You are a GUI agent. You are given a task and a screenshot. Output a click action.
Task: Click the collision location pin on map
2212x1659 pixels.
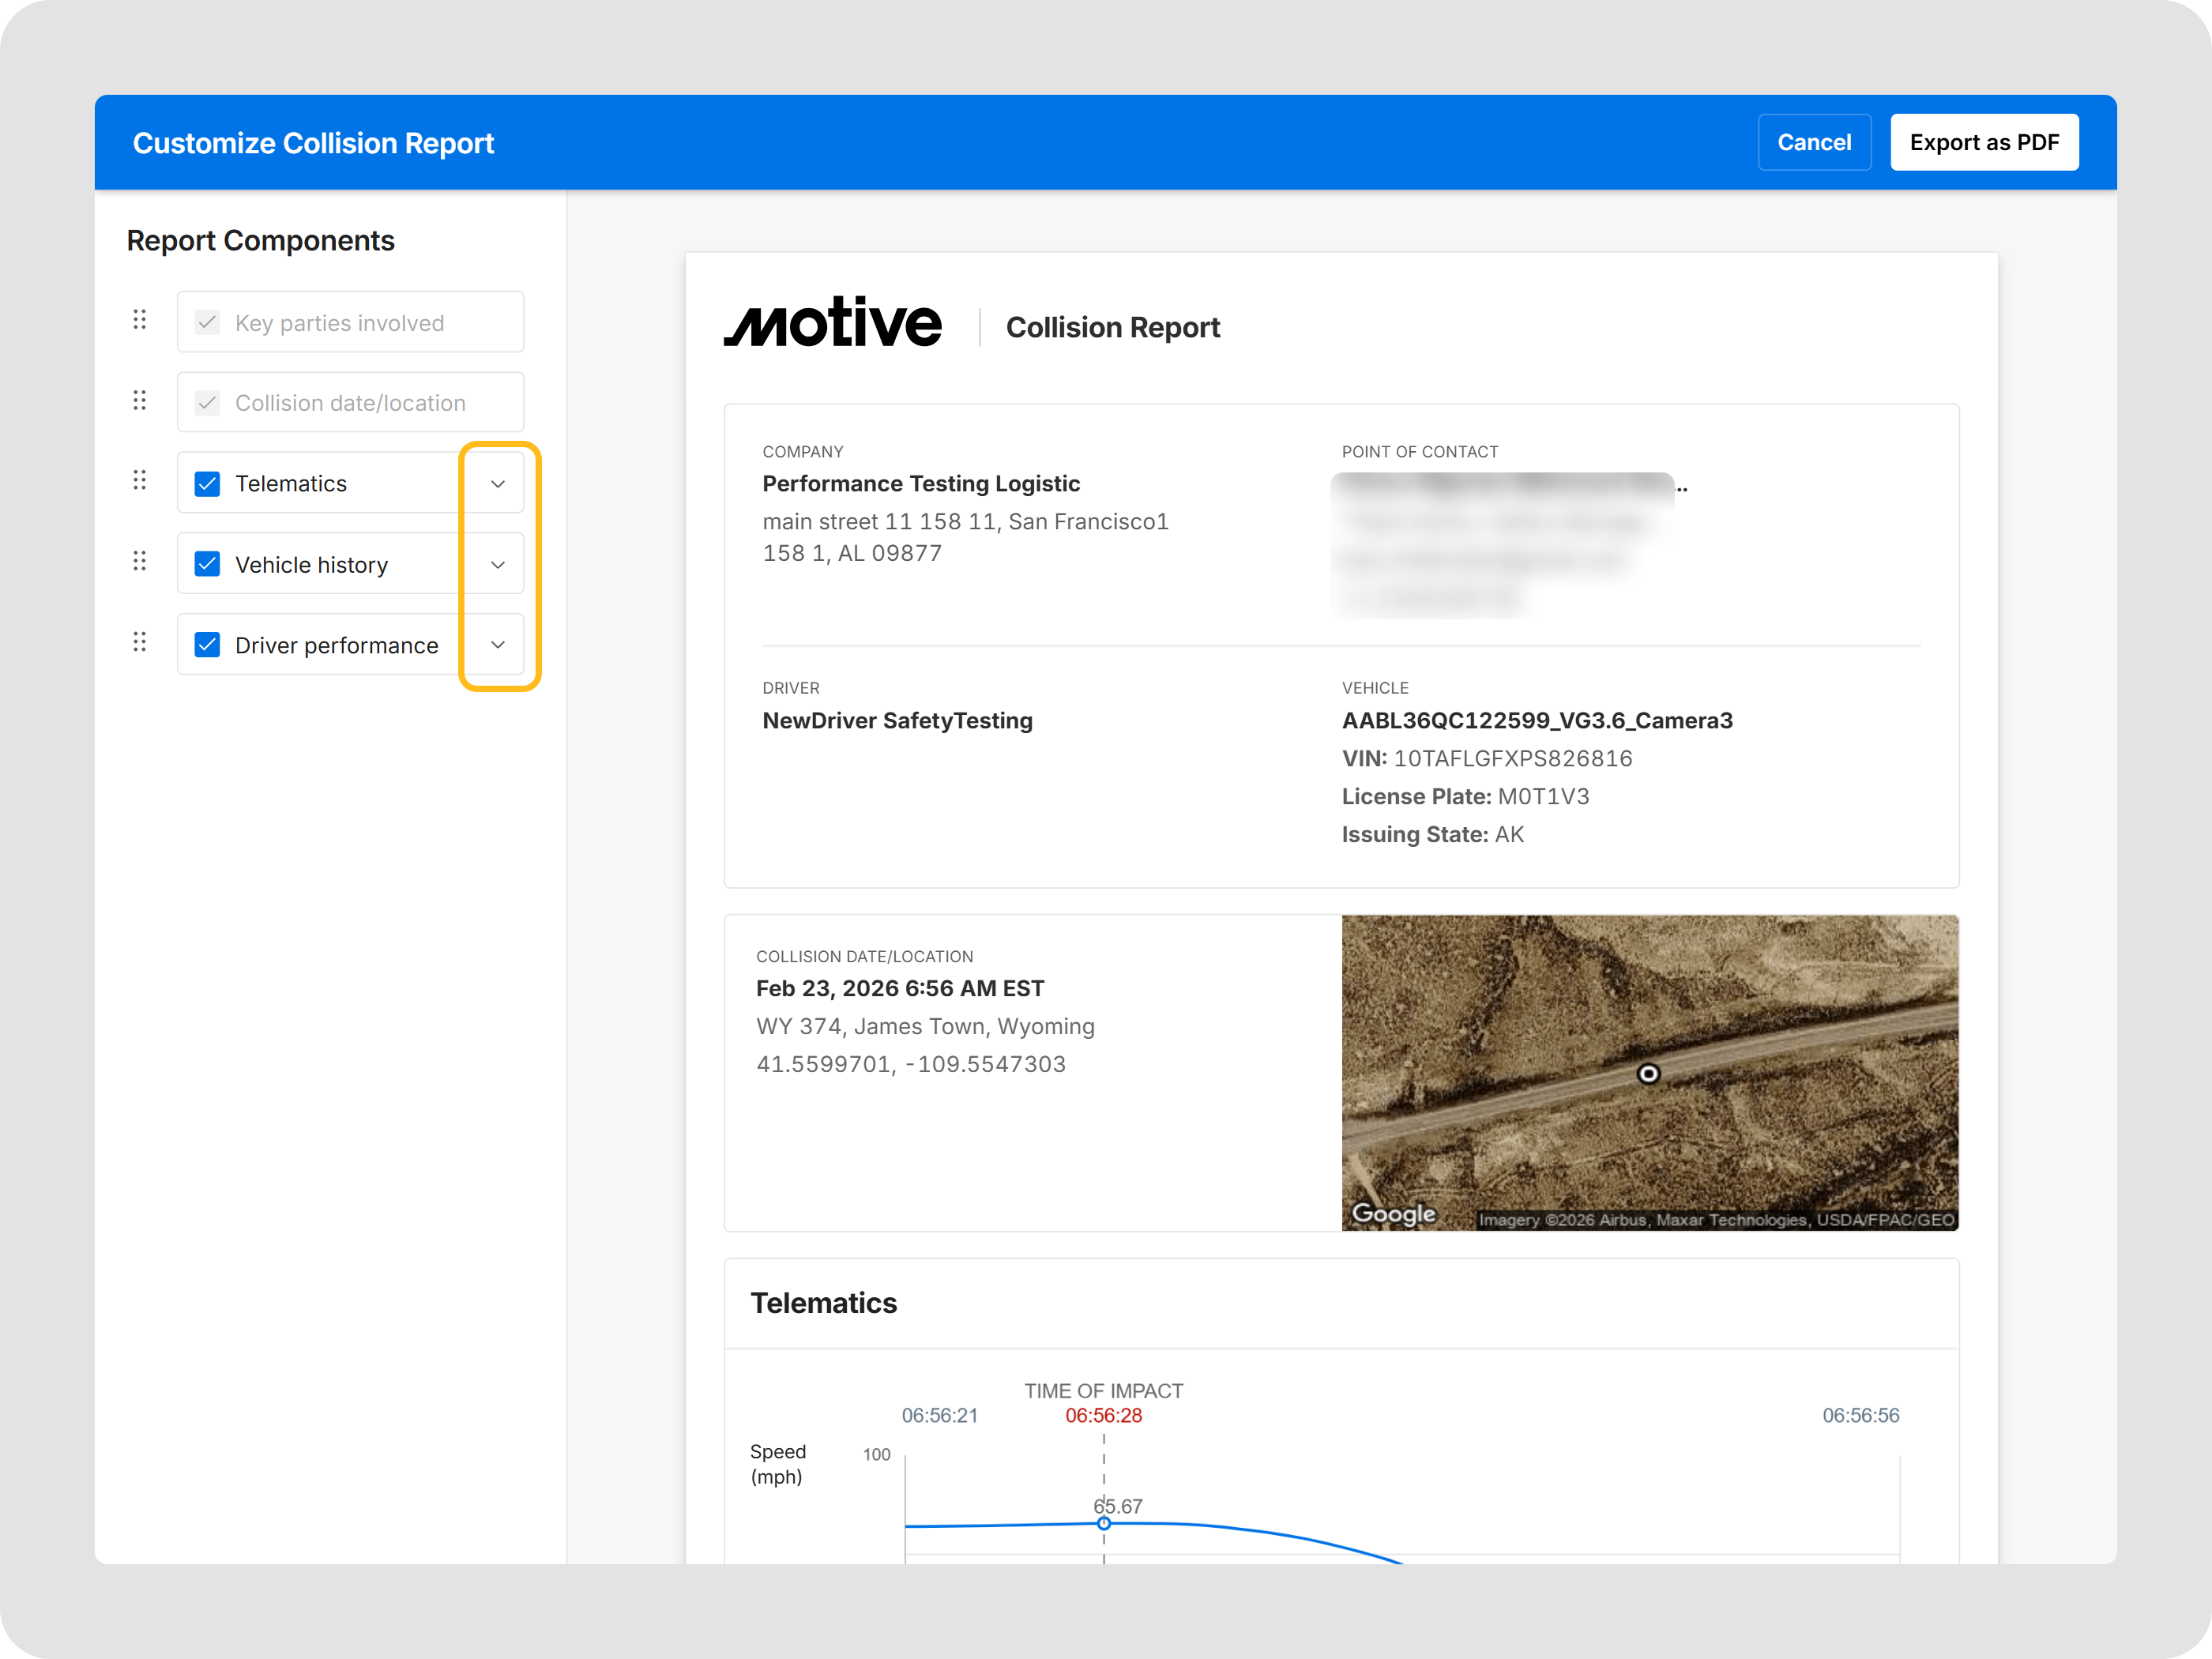coord(1648,1074)
